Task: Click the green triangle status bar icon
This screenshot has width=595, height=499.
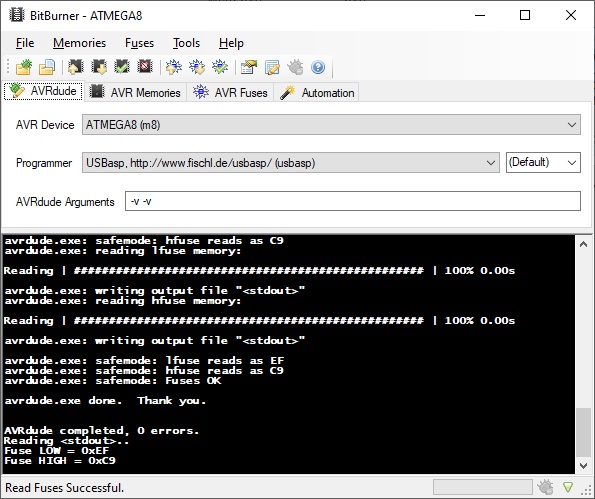Action: (568, 487)
